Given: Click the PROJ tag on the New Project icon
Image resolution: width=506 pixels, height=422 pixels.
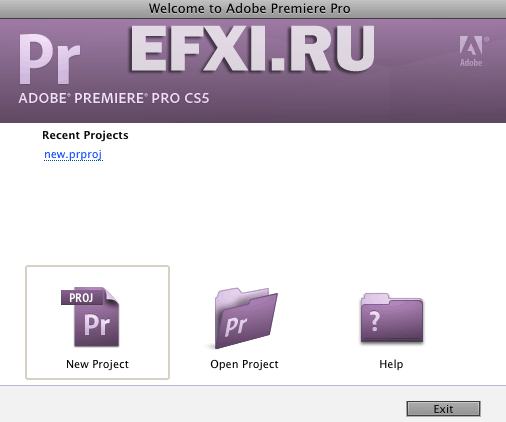Looking at the screenshot, I should [x=82, y=297].
